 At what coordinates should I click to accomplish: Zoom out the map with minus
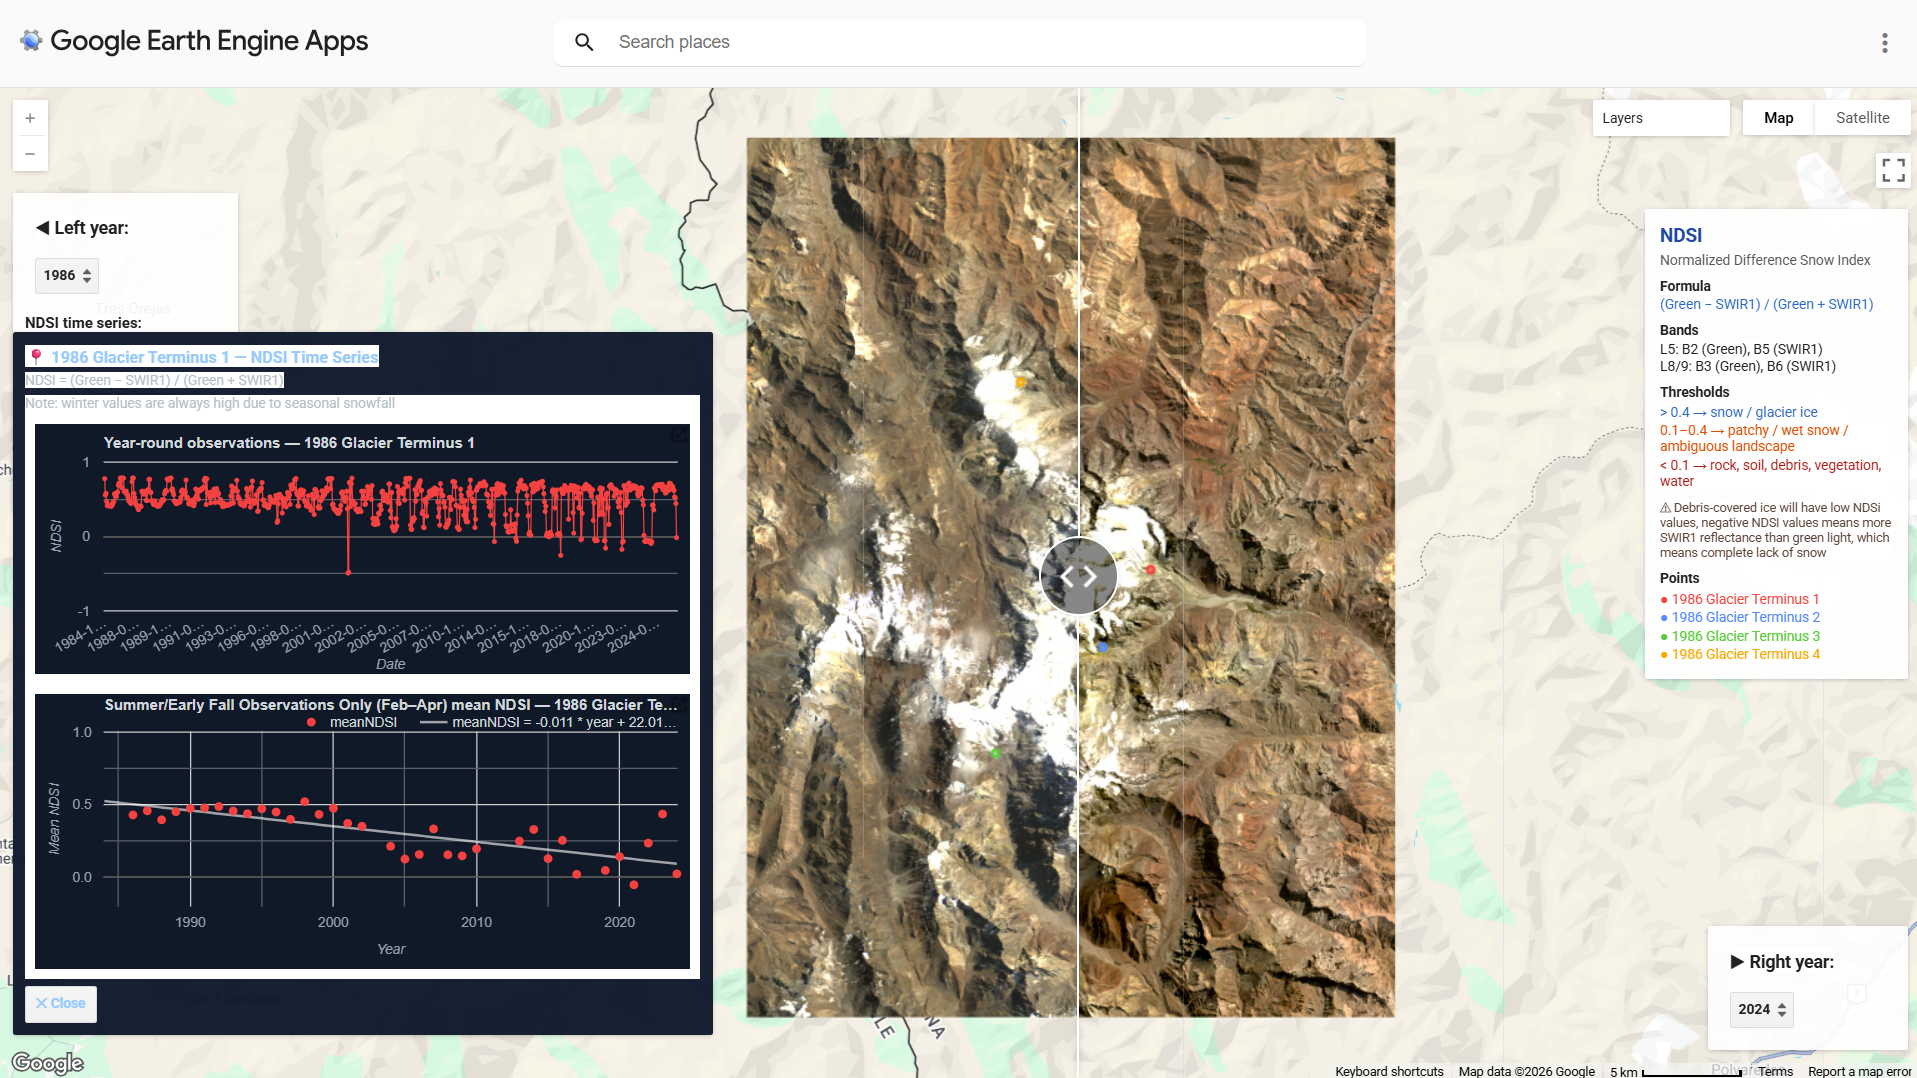(30, 153)
